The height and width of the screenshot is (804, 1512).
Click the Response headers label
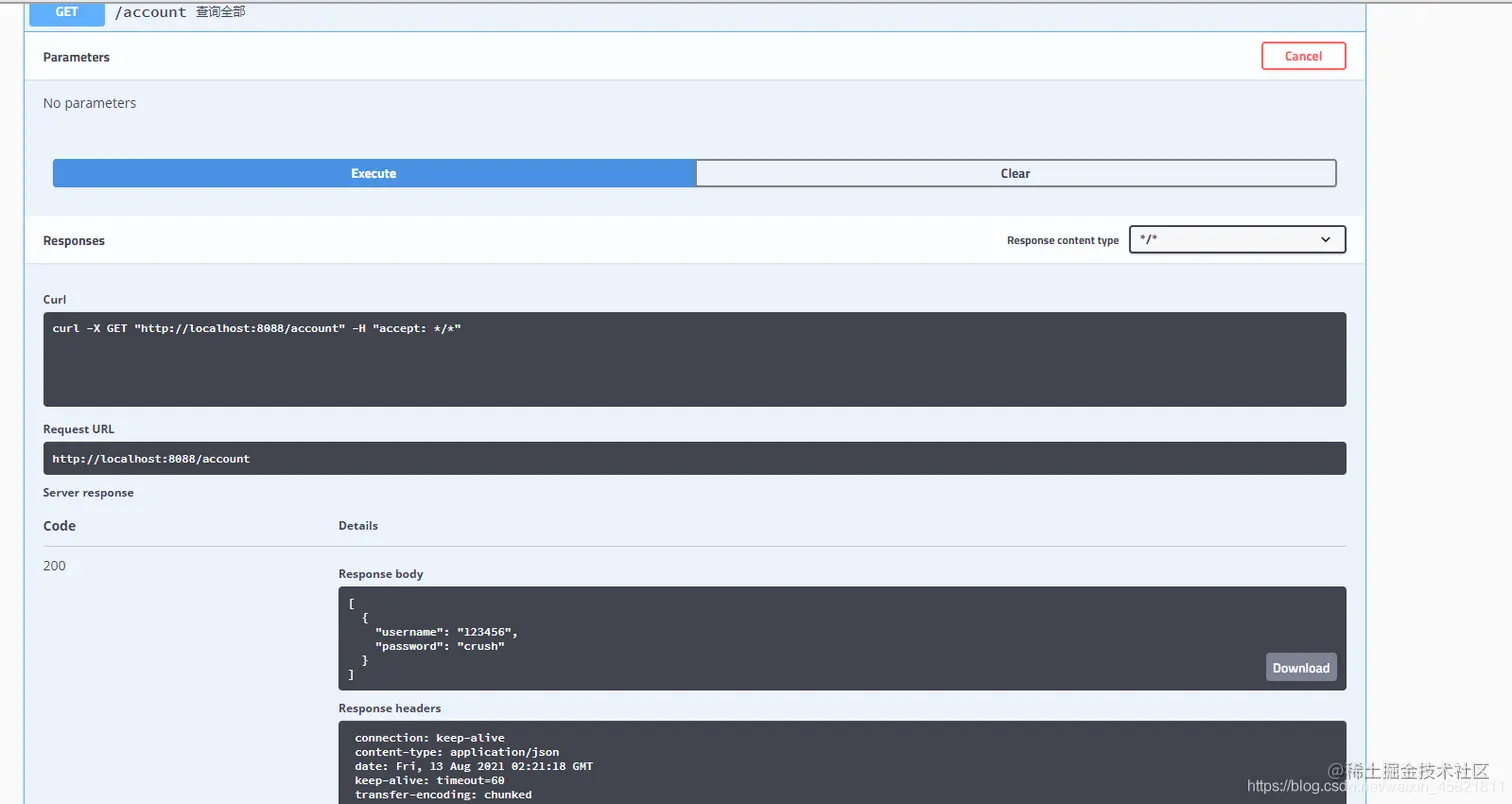pos(390,708)
